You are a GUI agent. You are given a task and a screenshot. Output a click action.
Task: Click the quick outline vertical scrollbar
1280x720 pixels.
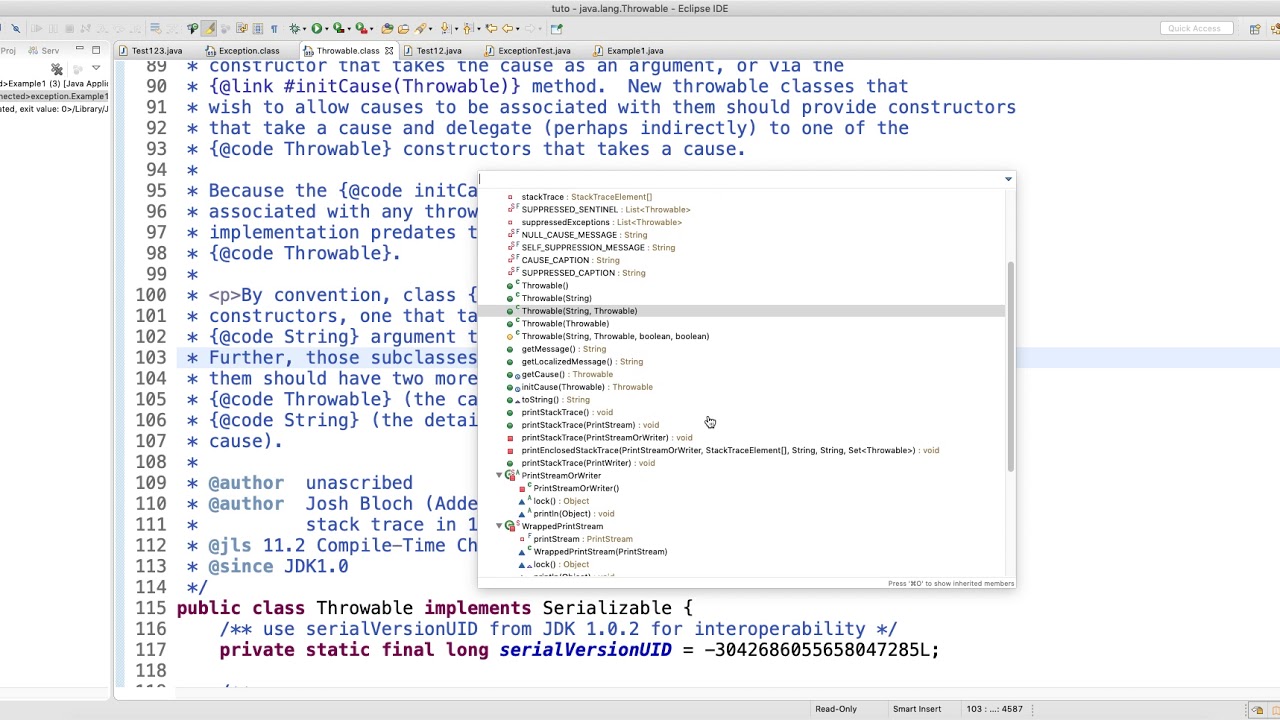tap(1010, 367)
